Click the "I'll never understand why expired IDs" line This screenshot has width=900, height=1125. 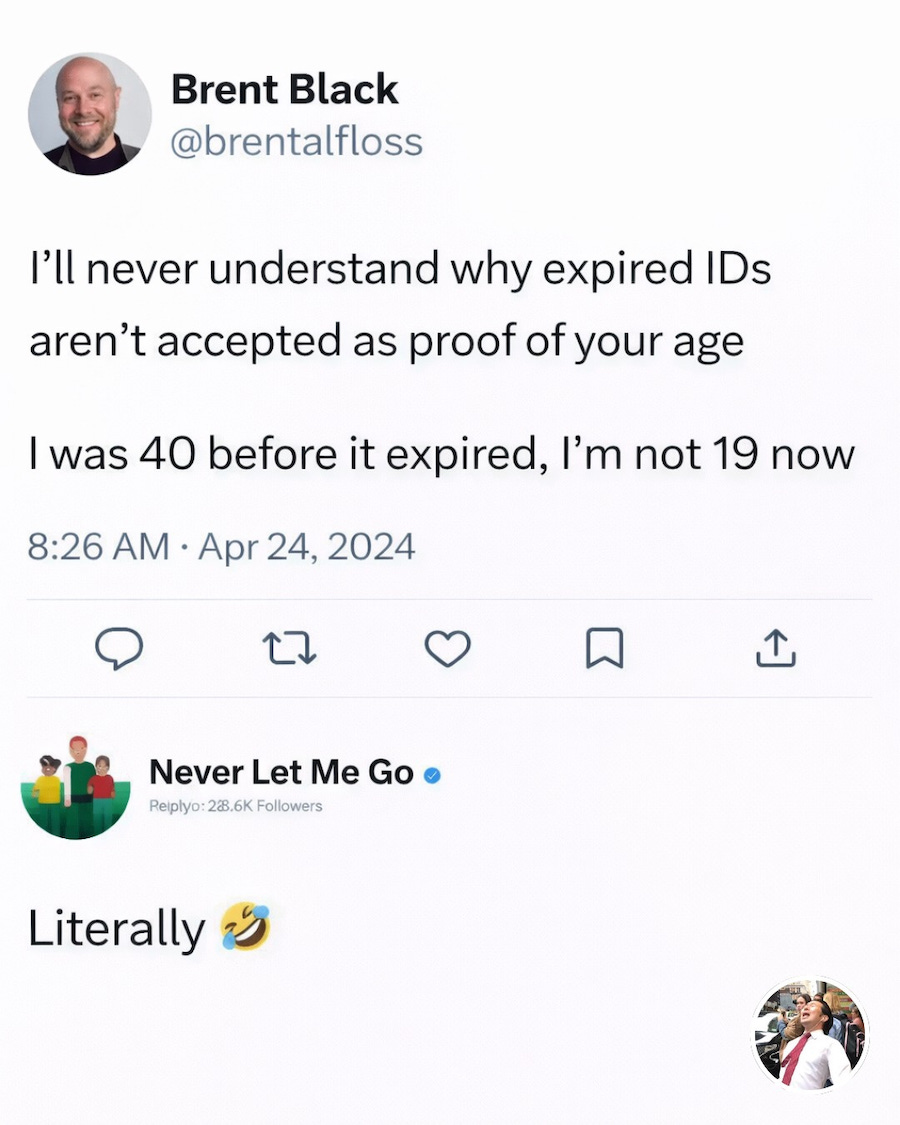pyautogui.click(x=400, y=268)
